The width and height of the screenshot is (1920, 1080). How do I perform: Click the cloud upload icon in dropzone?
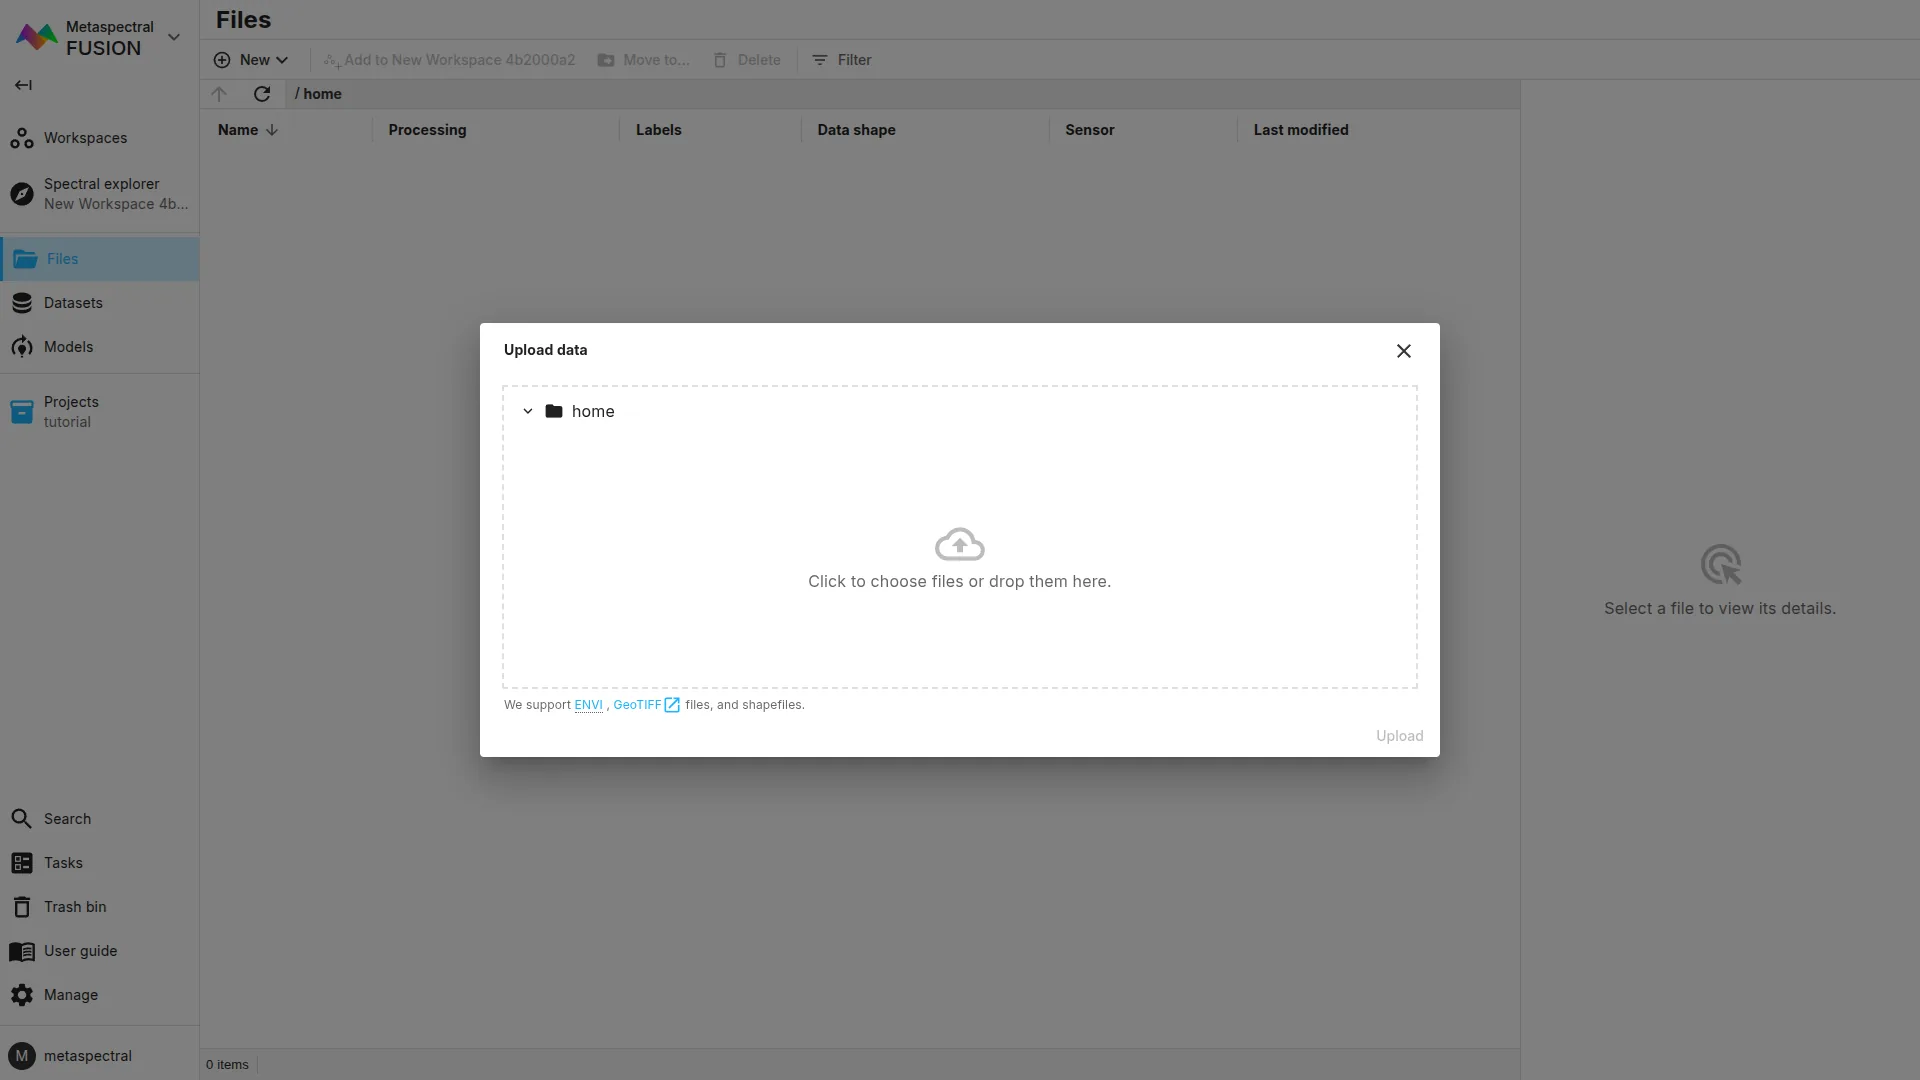(x=959, y=545)
